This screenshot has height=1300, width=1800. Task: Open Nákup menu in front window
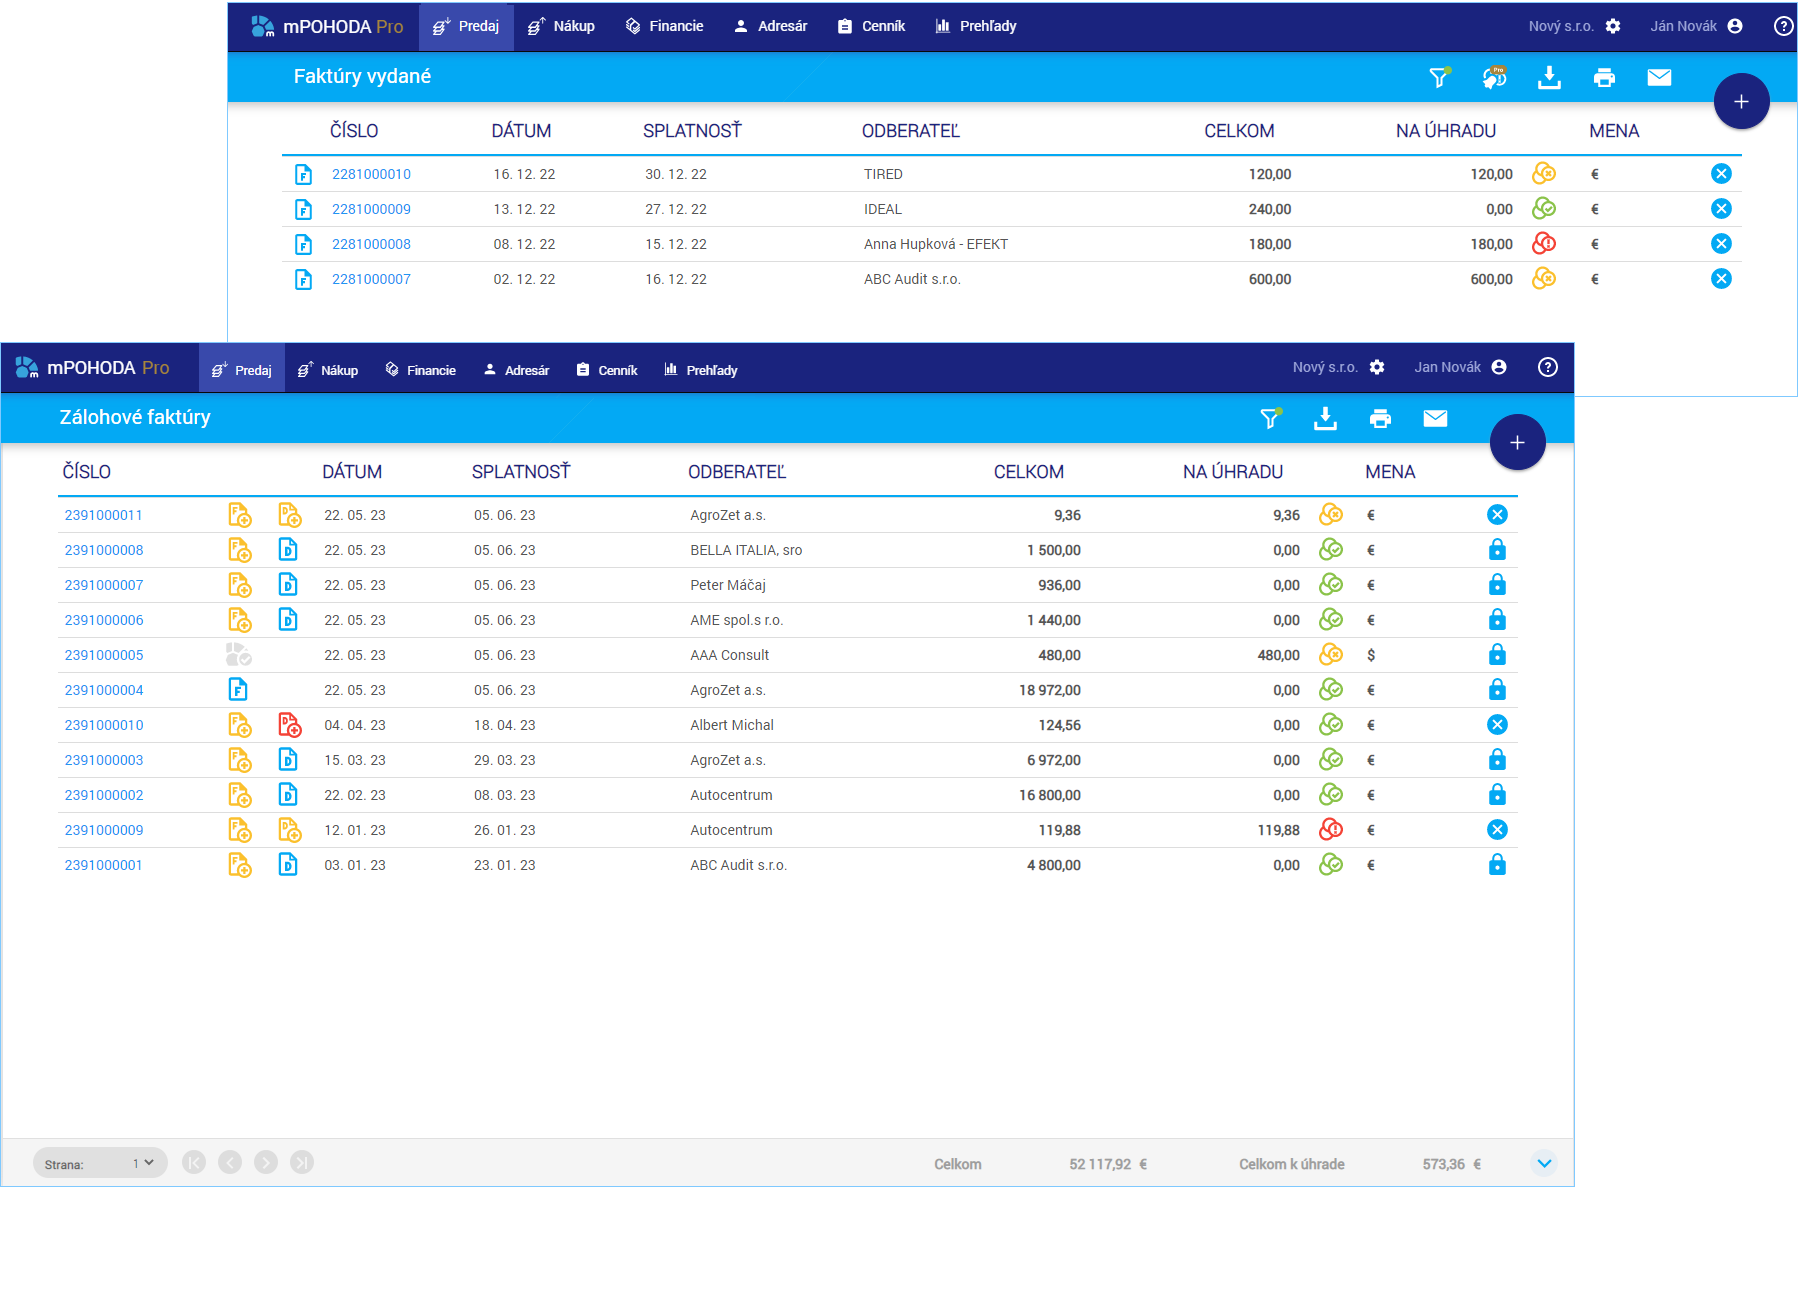[328, 370]
